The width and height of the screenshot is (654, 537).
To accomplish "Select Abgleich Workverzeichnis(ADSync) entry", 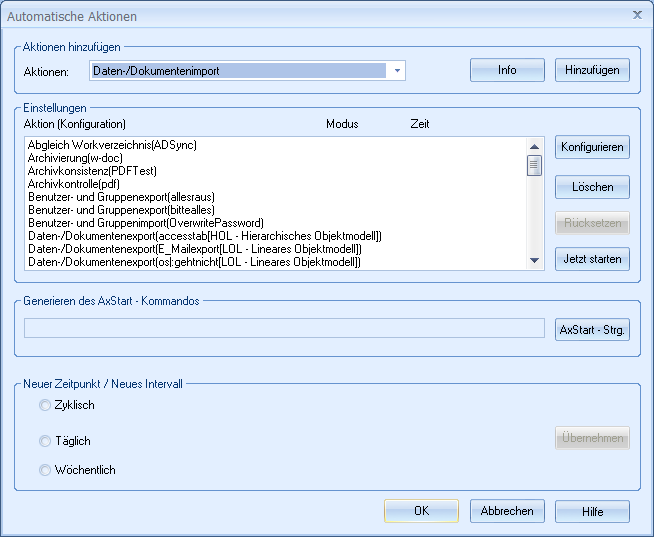I will click(x=112, y=145).
